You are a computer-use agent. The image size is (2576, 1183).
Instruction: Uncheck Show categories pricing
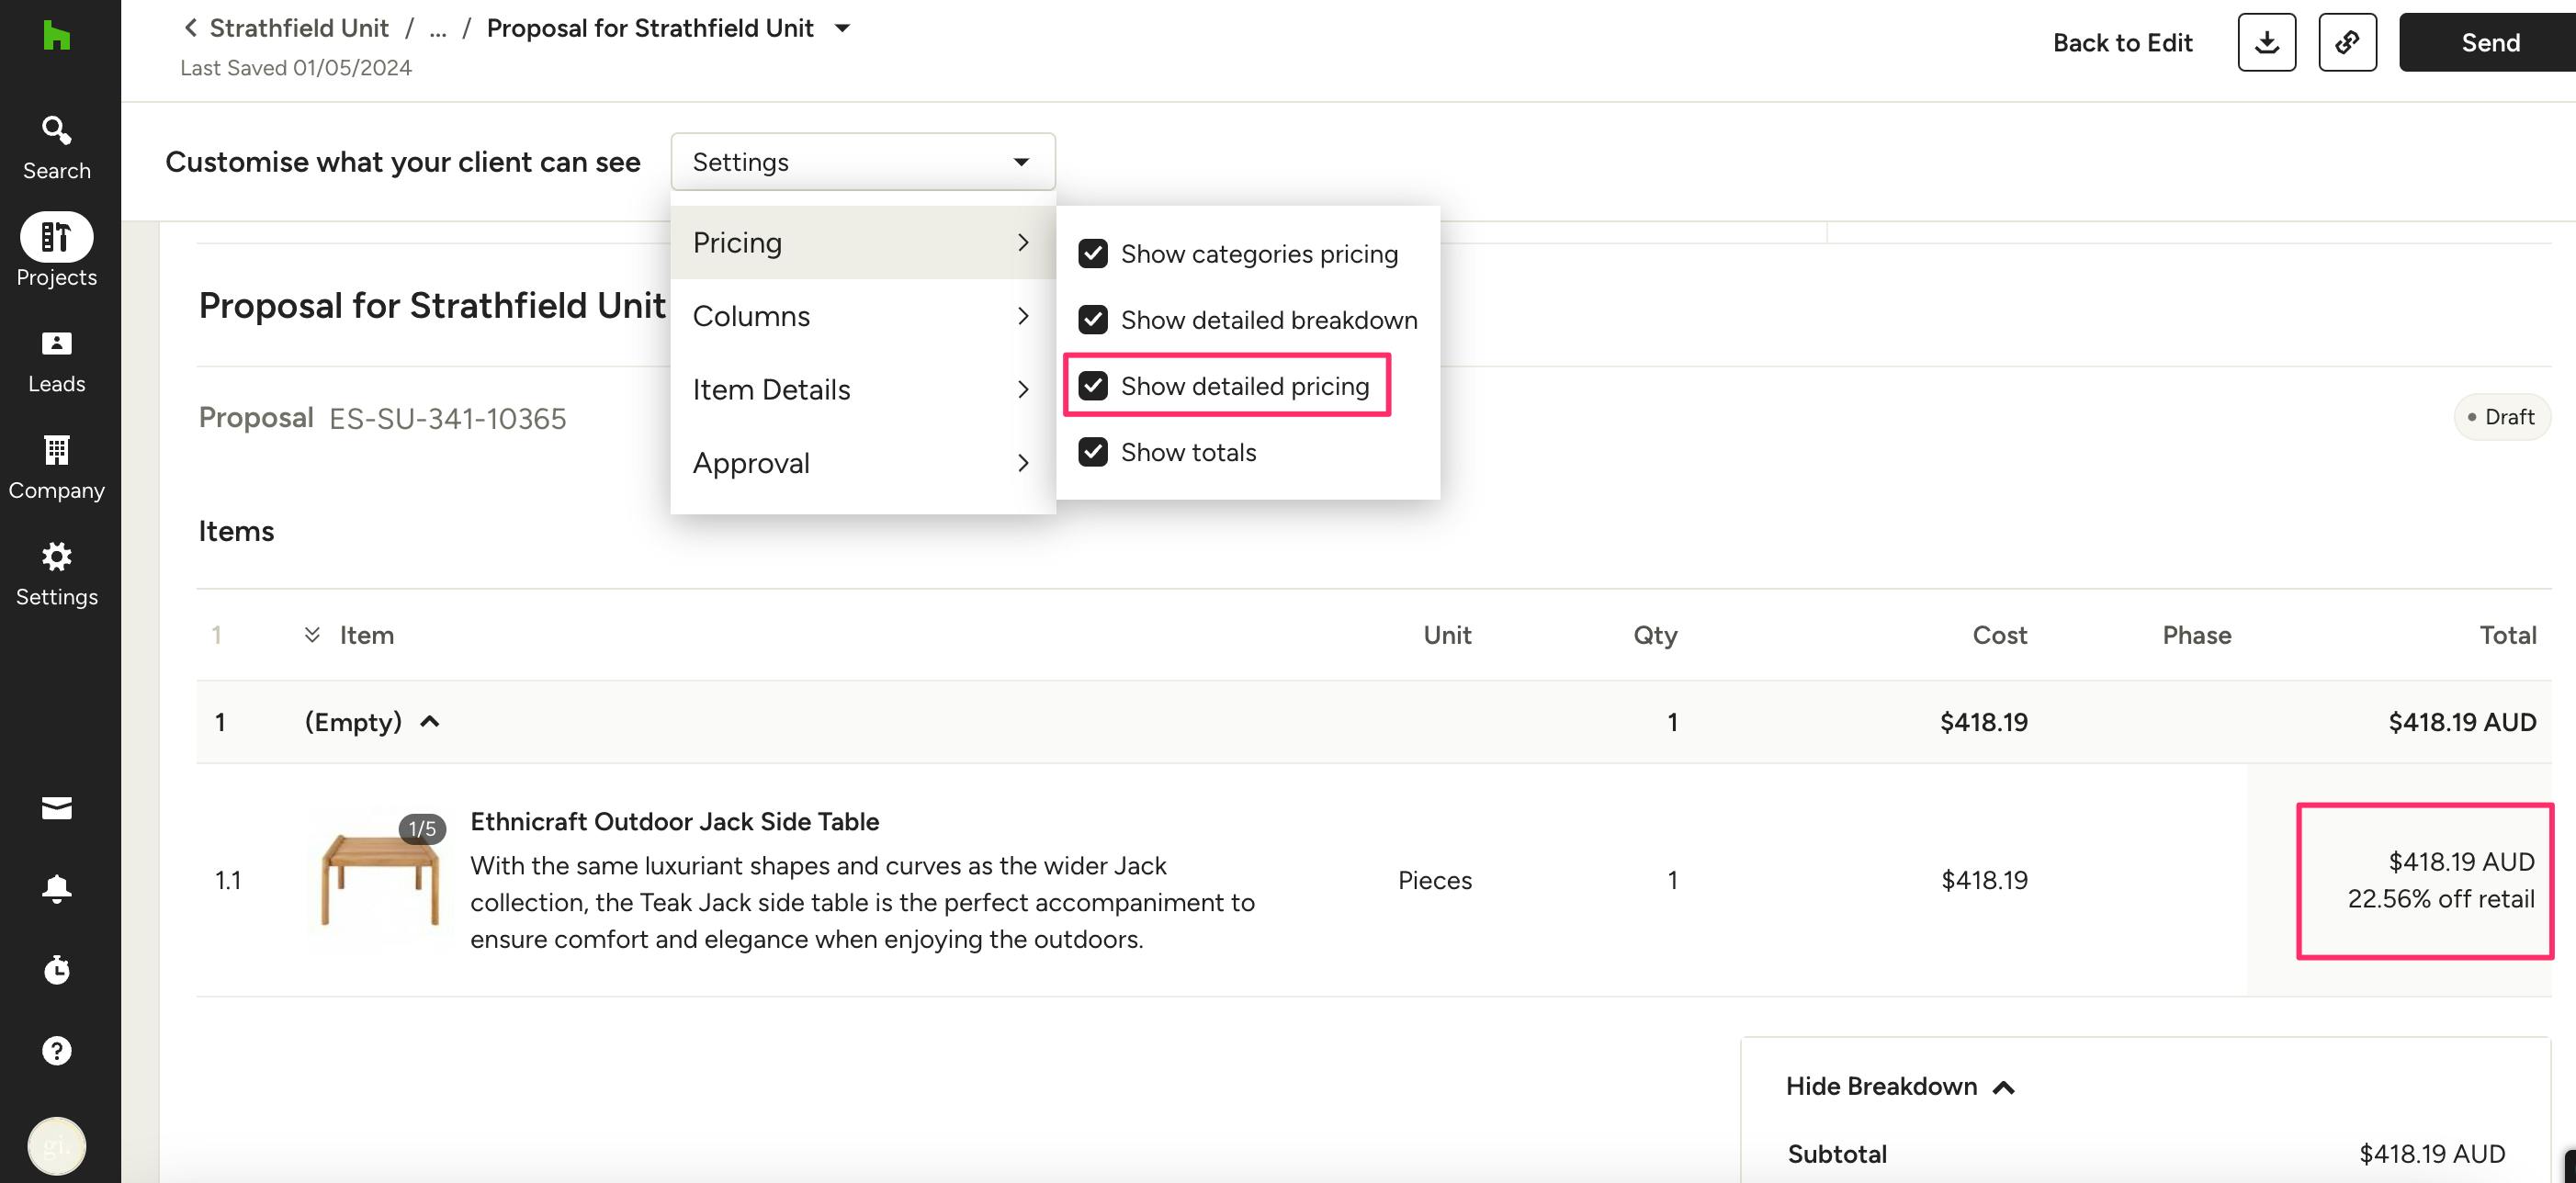(1092, 254)
